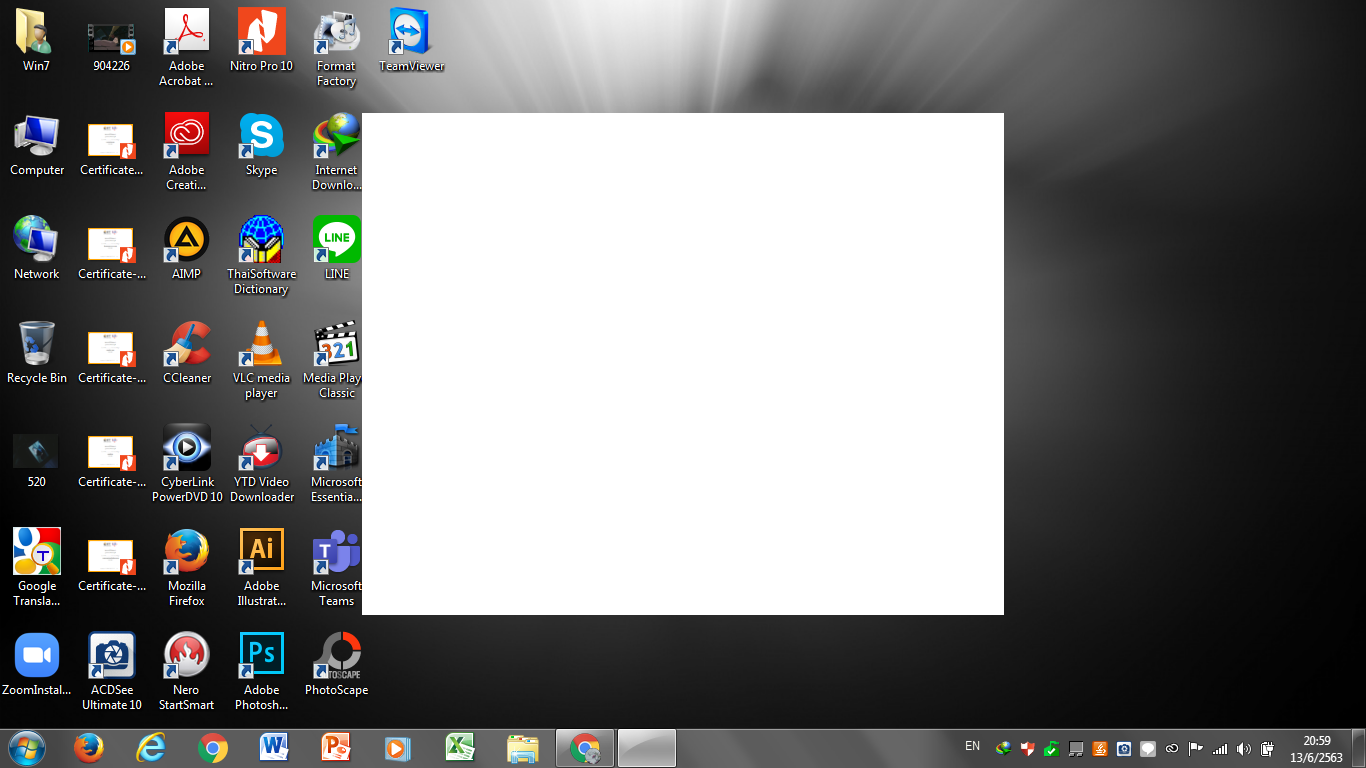Launch the Adobe Photoshop desktop shortcut
The height and width of the screenshot is (768, 1366).
coord(261,671)
